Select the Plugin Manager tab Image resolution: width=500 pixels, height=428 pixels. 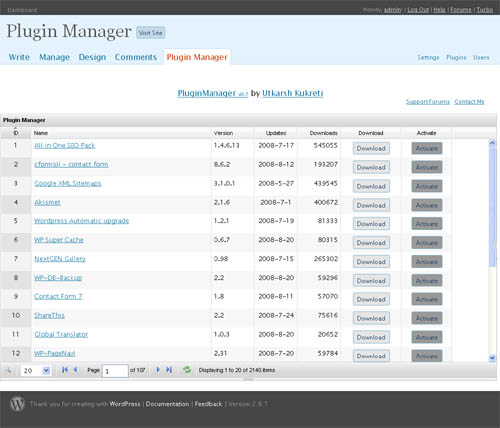(197, 57)
